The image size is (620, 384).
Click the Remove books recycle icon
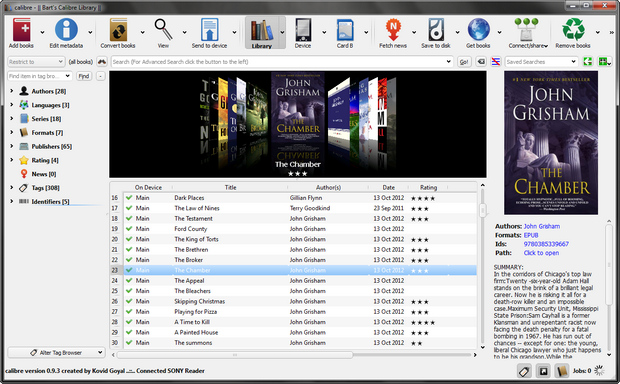tap(573, 30)
